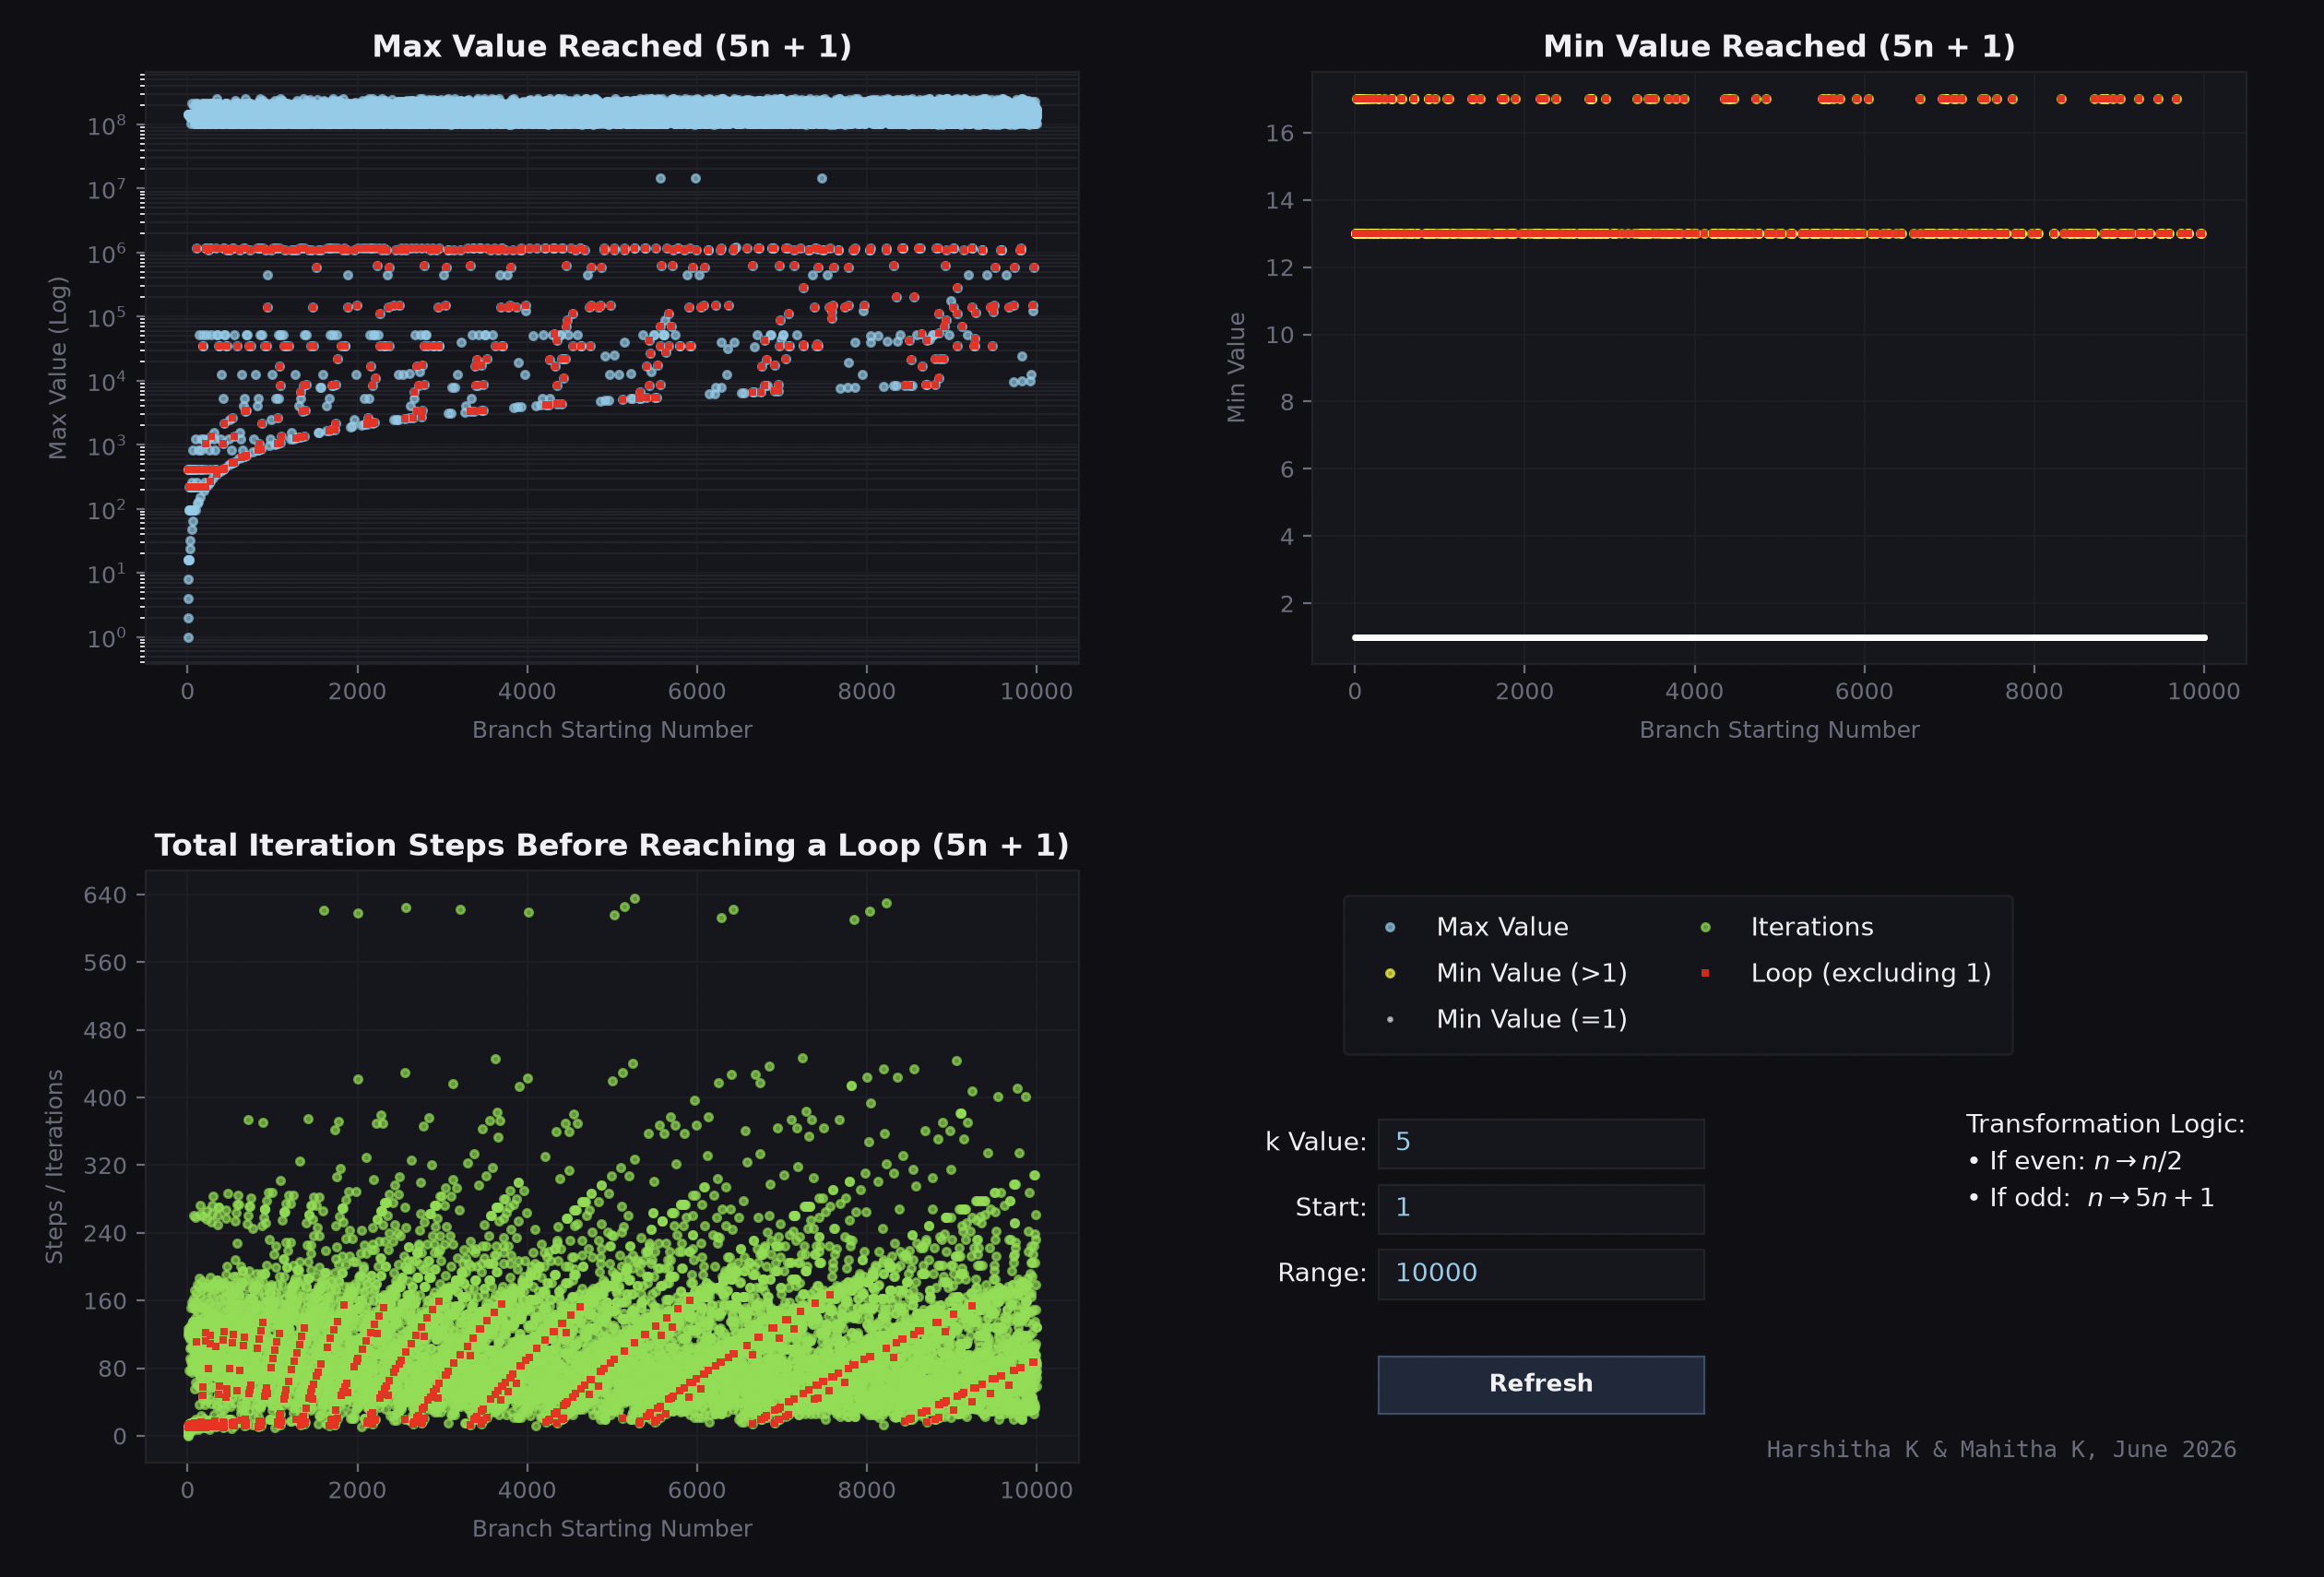Click the Loop (excluding 1) legend text
The height and width of the screenshot is (1577, 2324).
coord(1871,973)
